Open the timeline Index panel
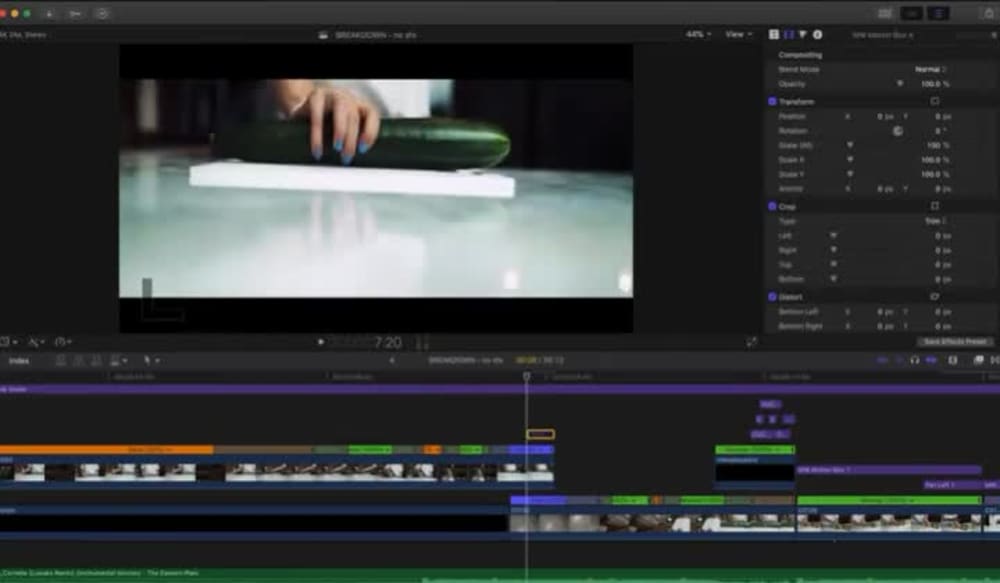Image resolution: width=1000 pixels, height=583 pixels. tap(18, 360)
